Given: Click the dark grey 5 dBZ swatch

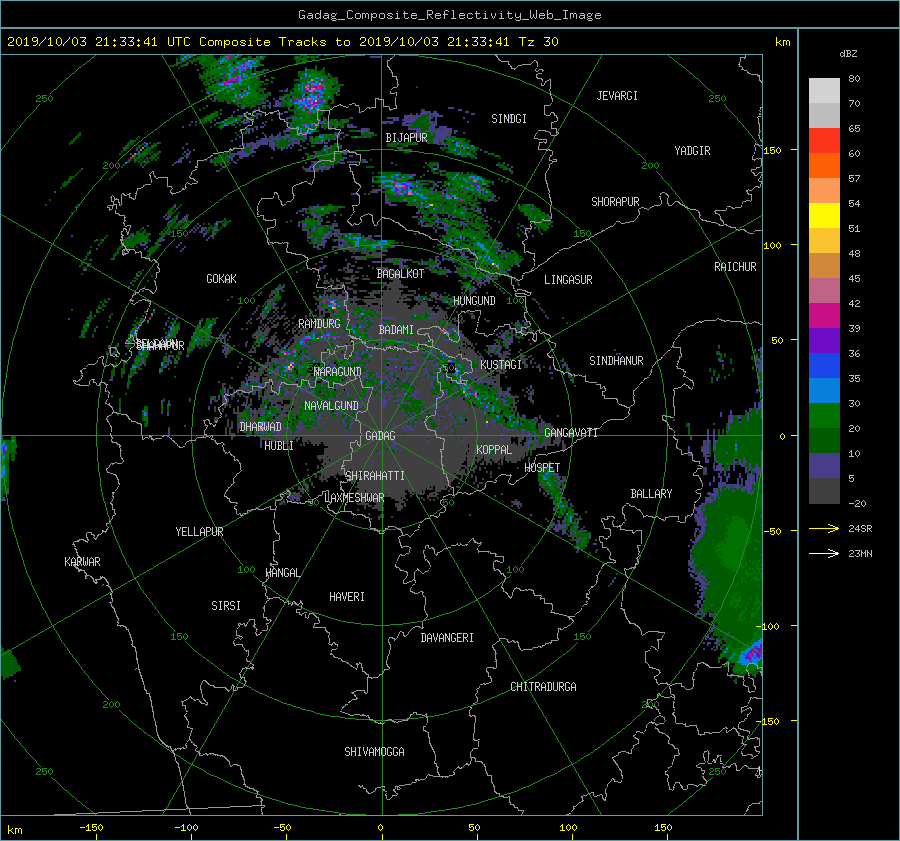Looking at the screenshot, I should click(x=824, y=491).
